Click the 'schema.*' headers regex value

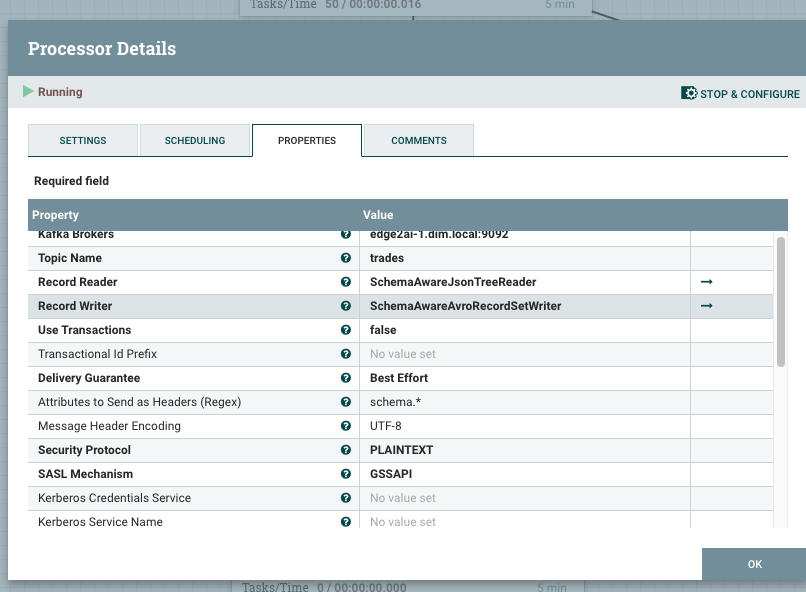395,402
